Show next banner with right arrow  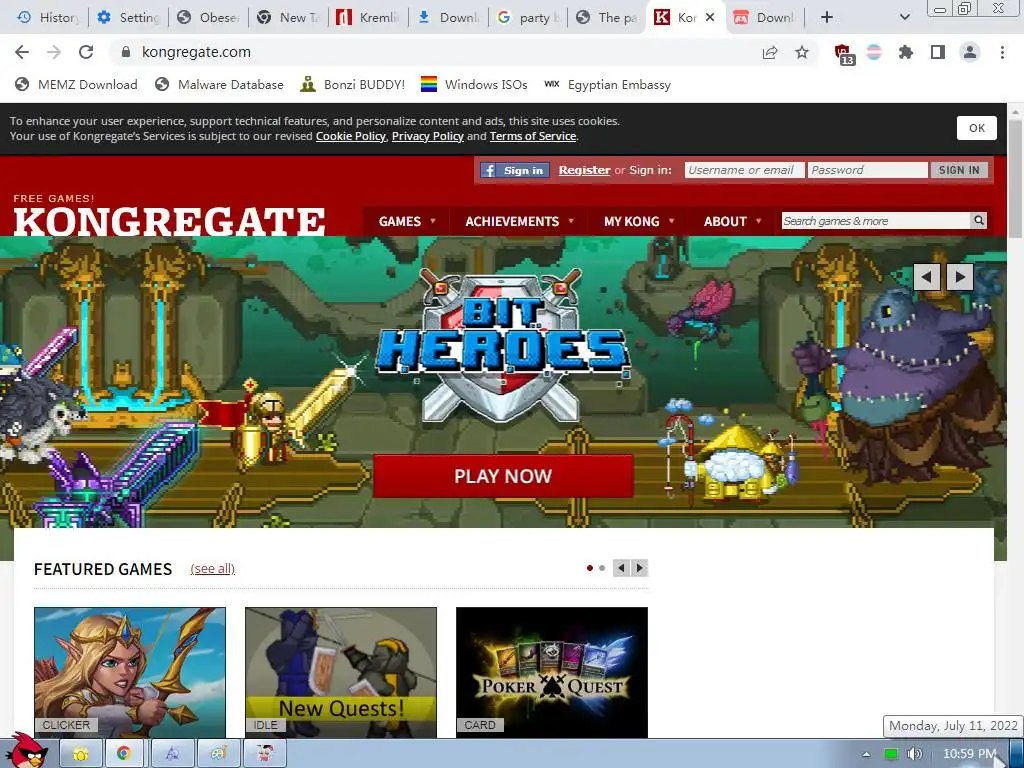point(959,277)
